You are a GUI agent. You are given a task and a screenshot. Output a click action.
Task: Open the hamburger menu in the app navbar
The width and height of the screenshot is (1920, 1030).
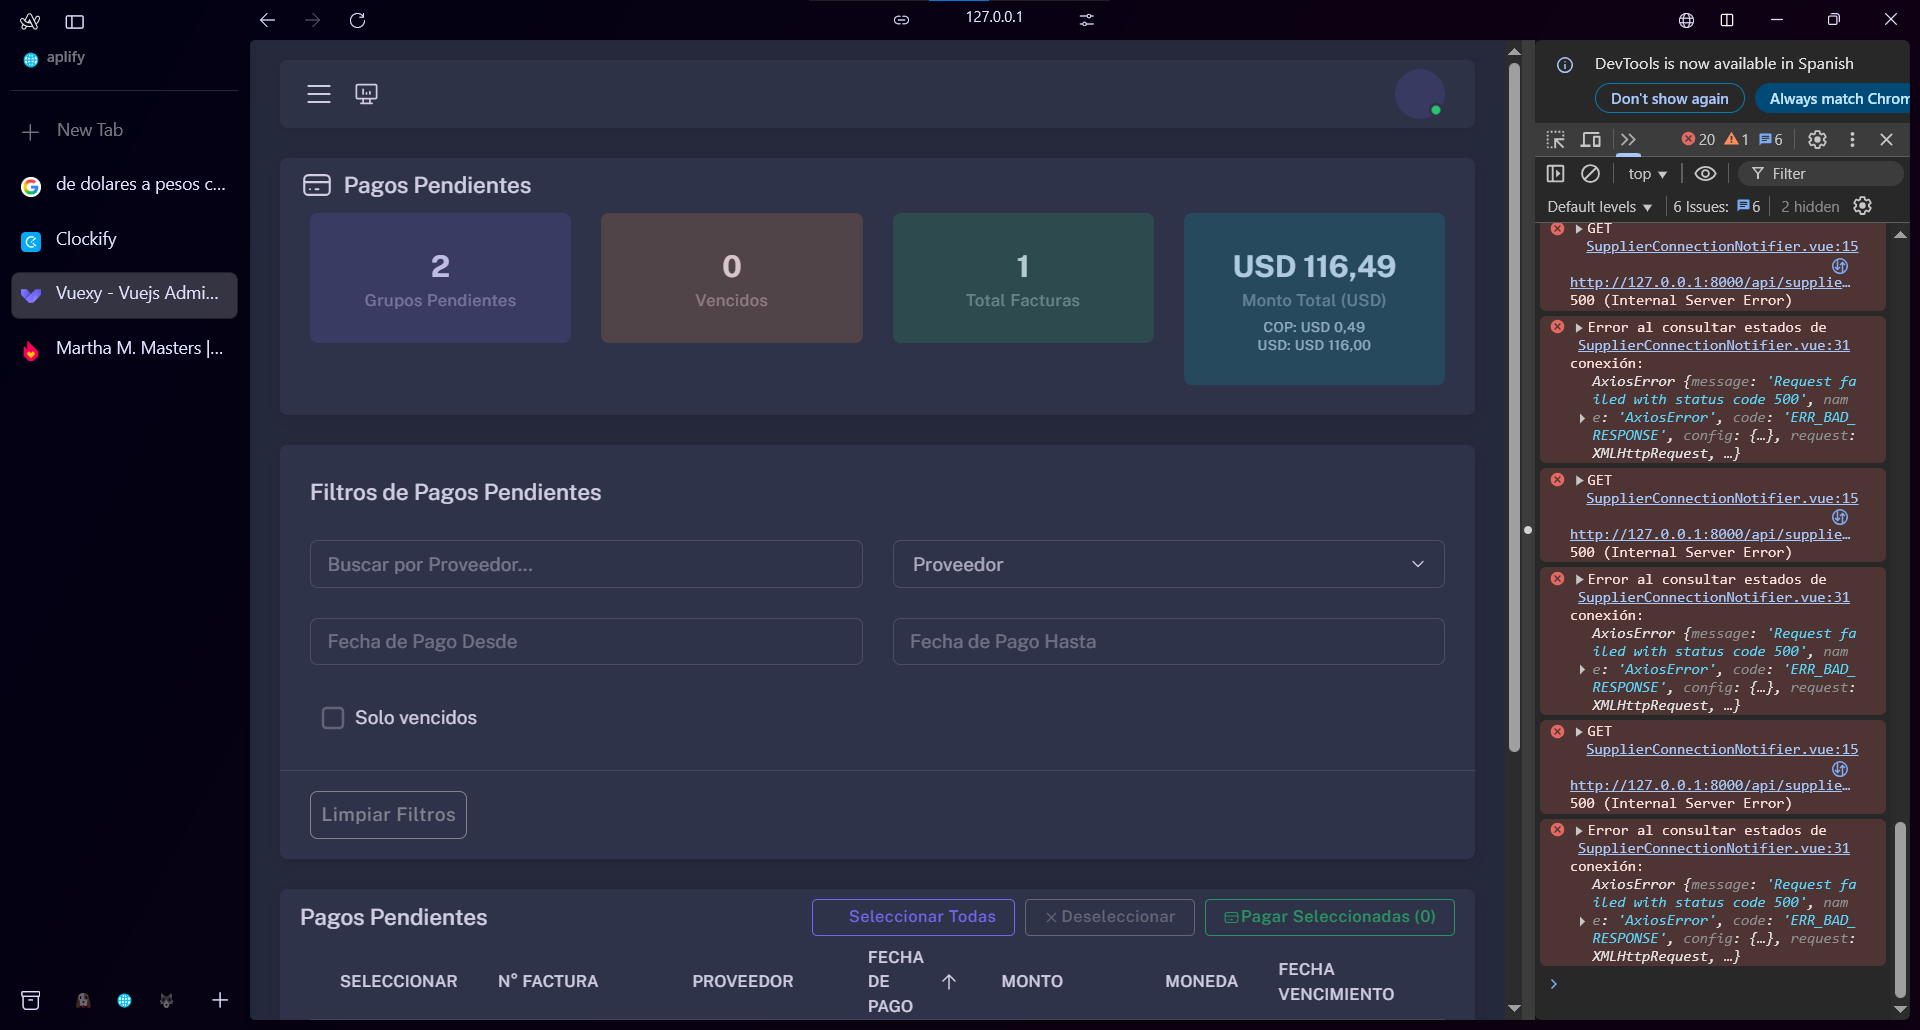pyautogui.click(x=319, y=94)
